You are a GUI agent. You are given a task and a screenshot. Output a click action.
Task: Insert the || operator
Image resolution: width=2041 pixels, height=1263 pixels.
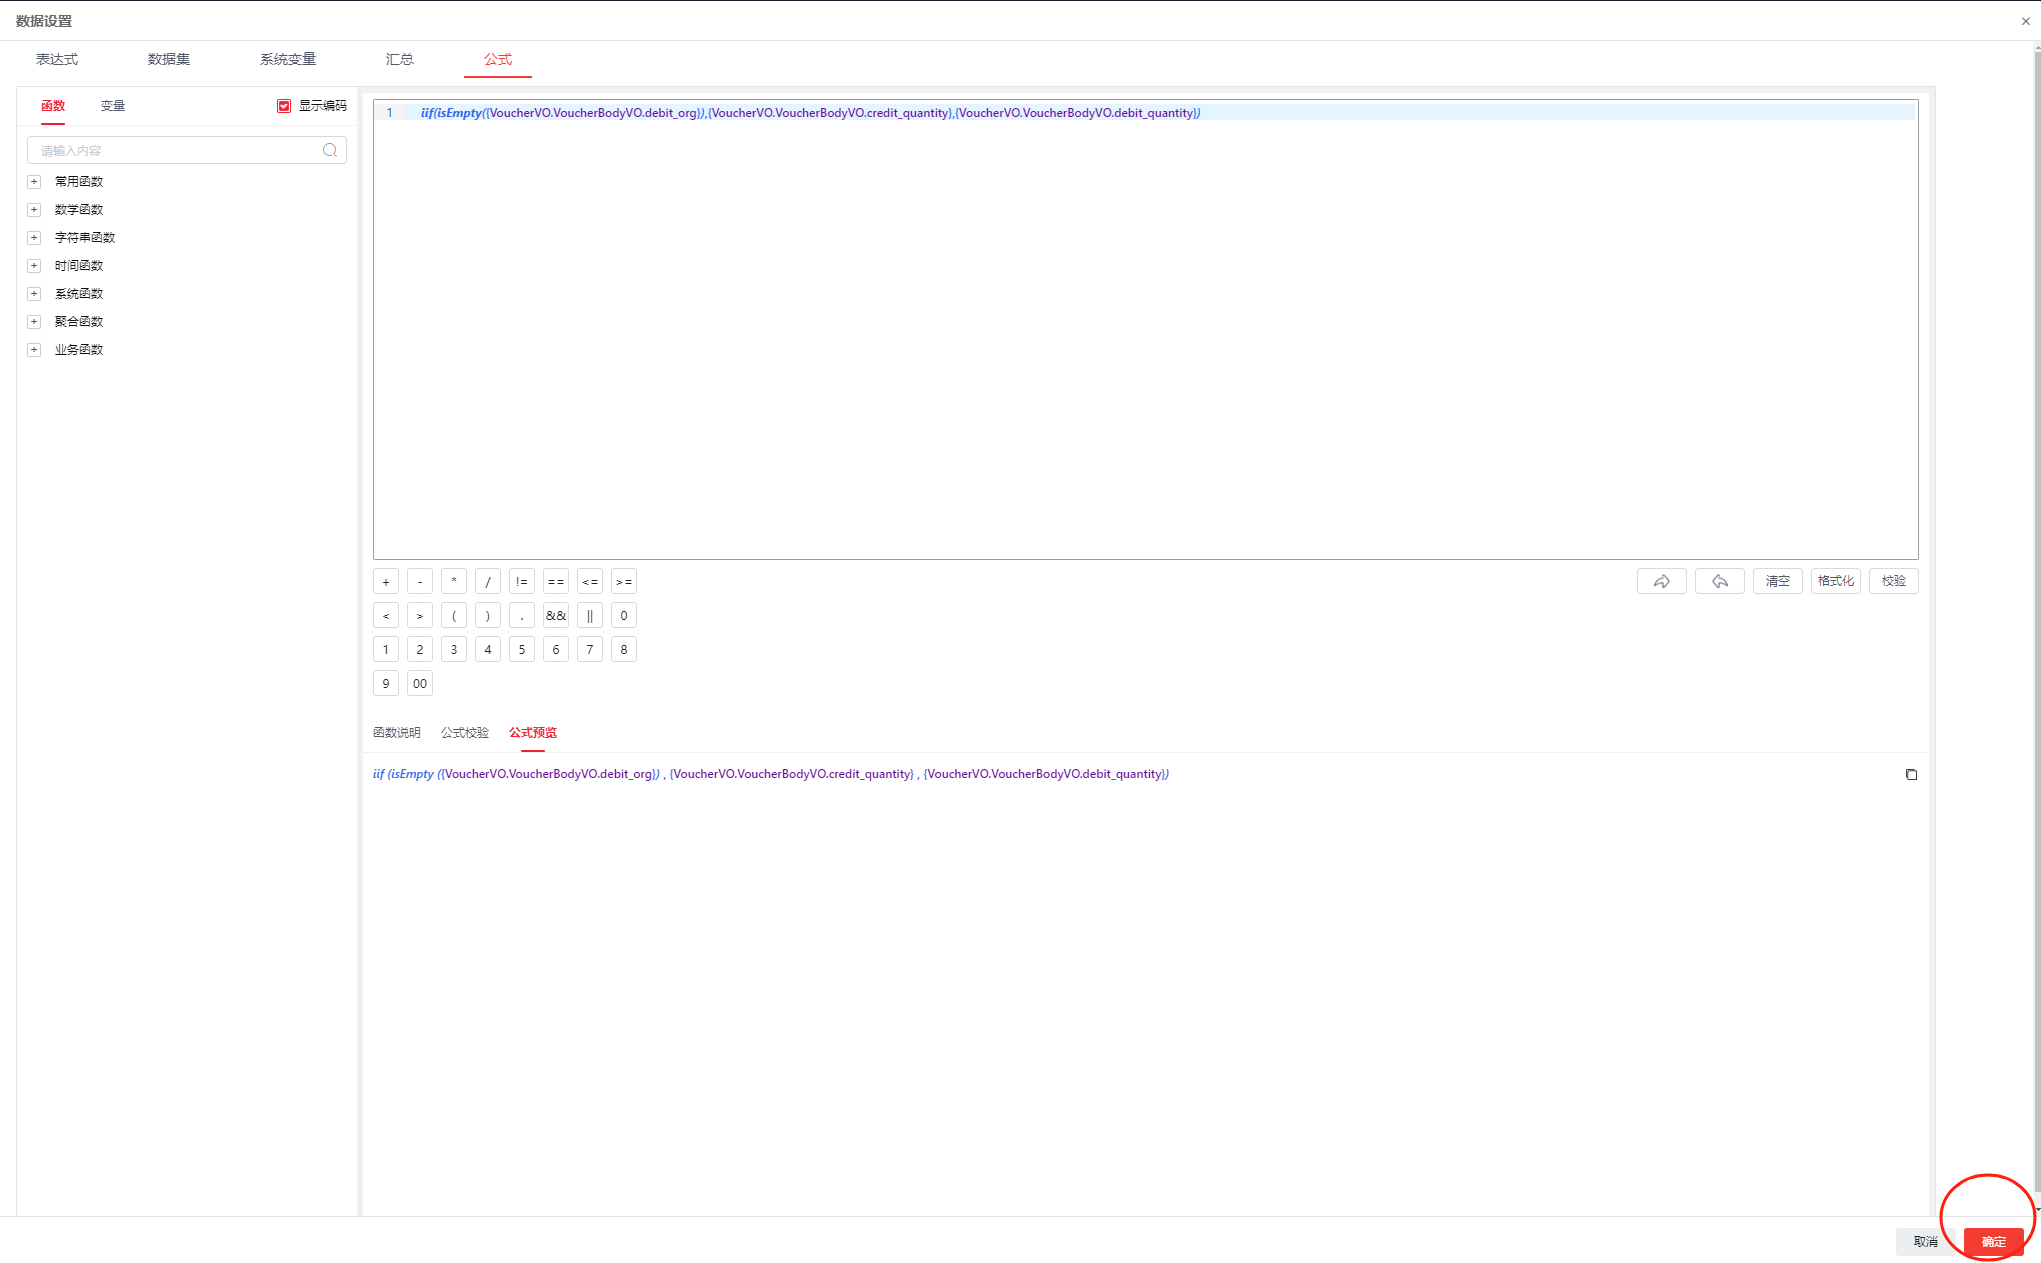point(590,616)
